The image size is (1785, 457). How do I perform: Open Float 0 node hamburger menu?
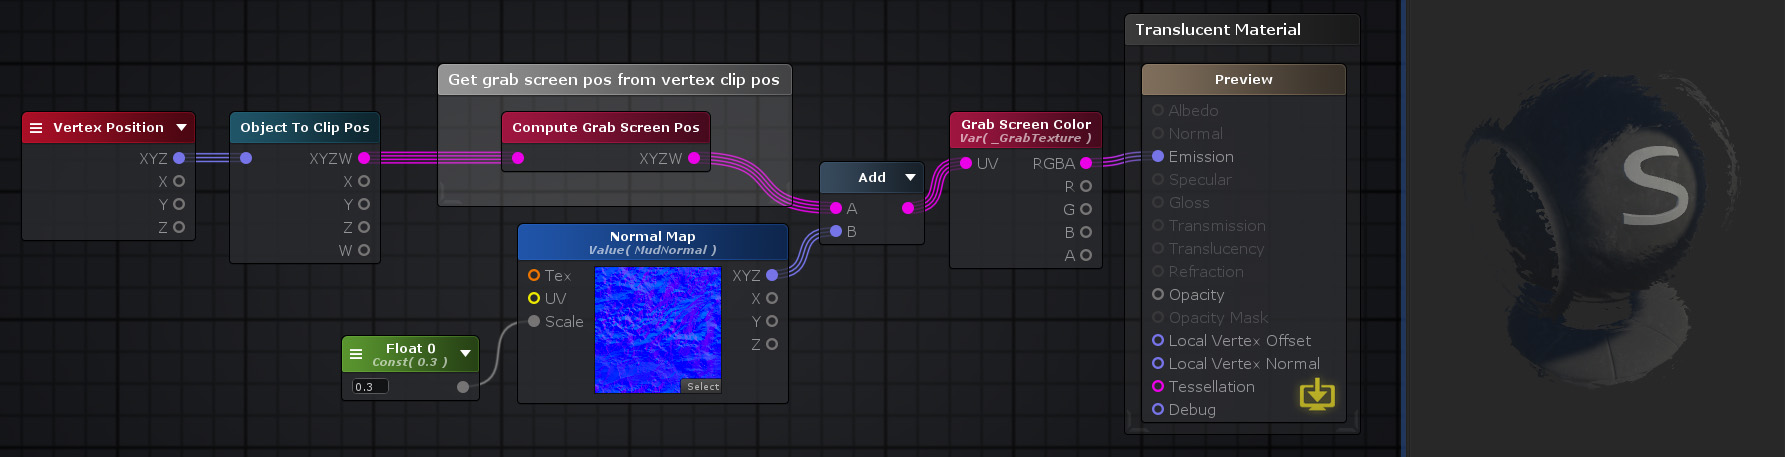356,354
